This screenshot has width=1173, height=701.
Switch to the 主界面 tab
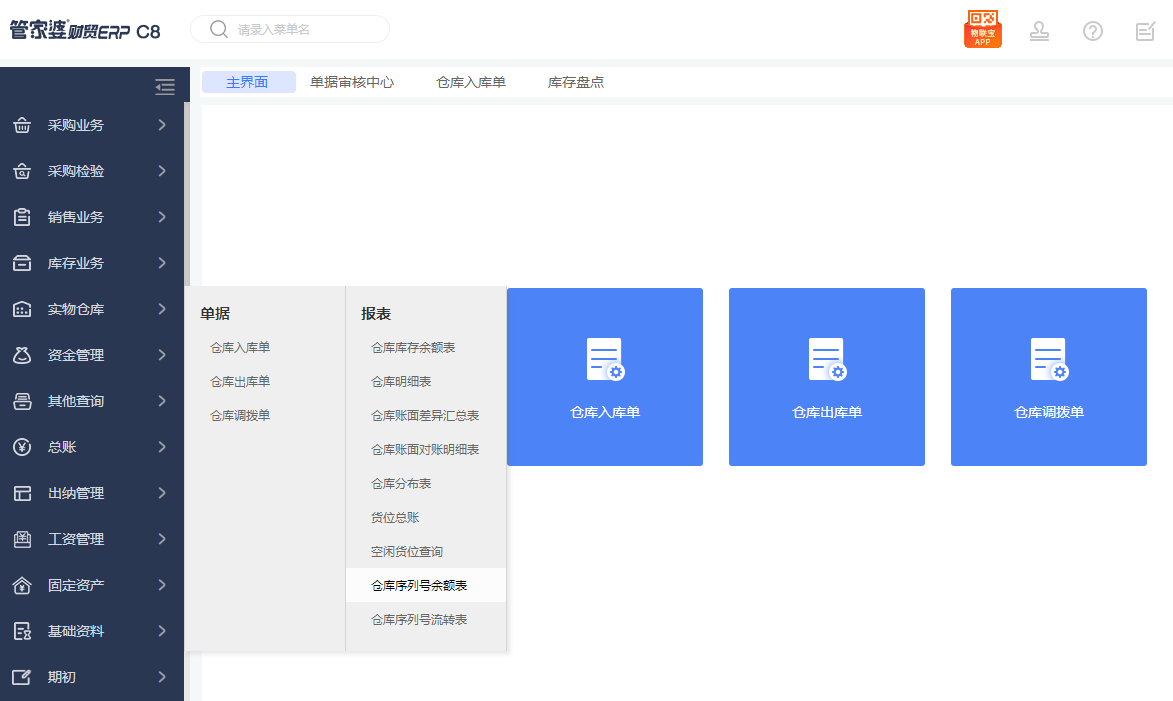click(x=248, y=82)
